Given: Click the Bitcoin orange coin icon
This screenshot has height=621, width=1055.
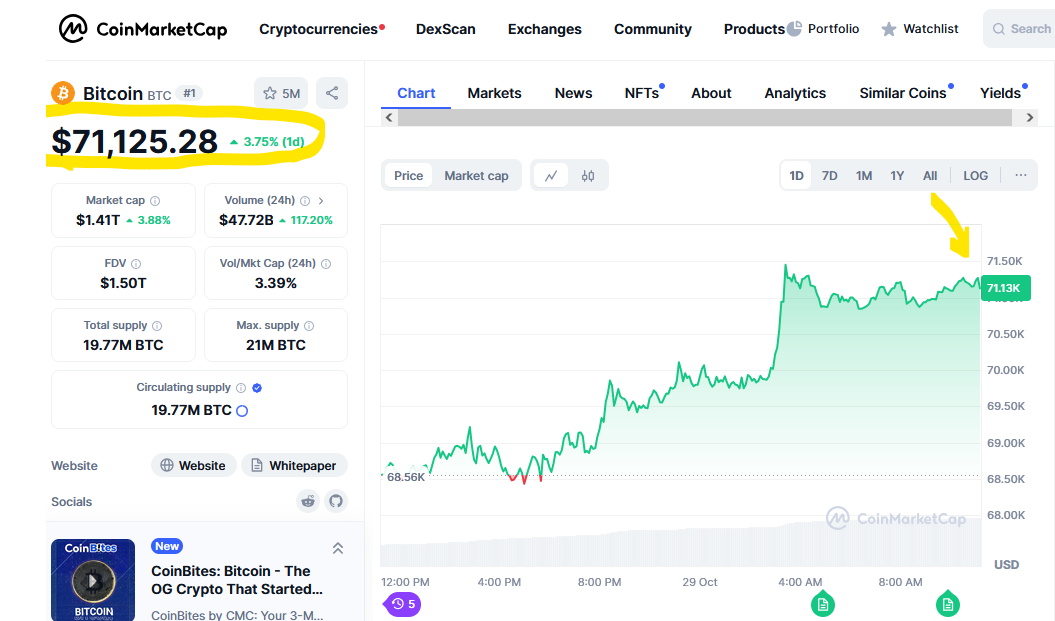Looking at the screenshot, I should [x=63, y=93].
